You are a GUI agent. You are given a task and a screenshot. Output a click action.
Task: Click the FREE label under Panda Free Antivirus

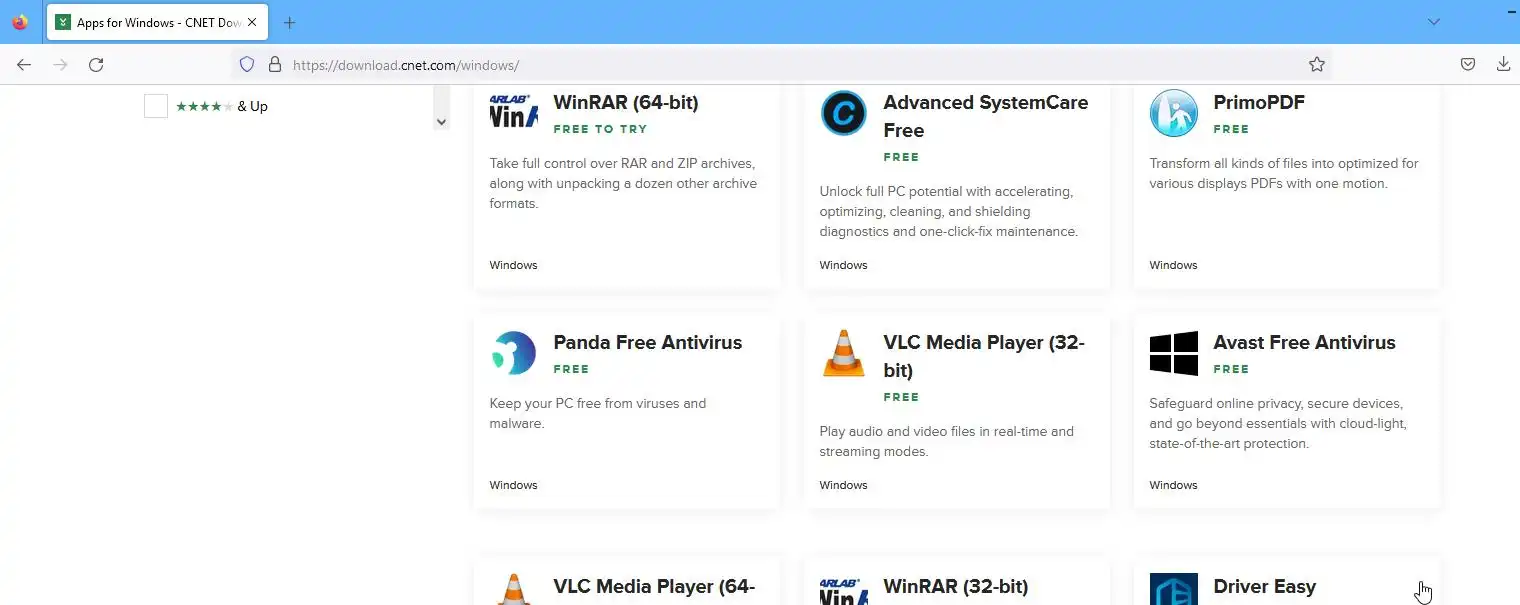pyautogui.click(x=571, y=369)
